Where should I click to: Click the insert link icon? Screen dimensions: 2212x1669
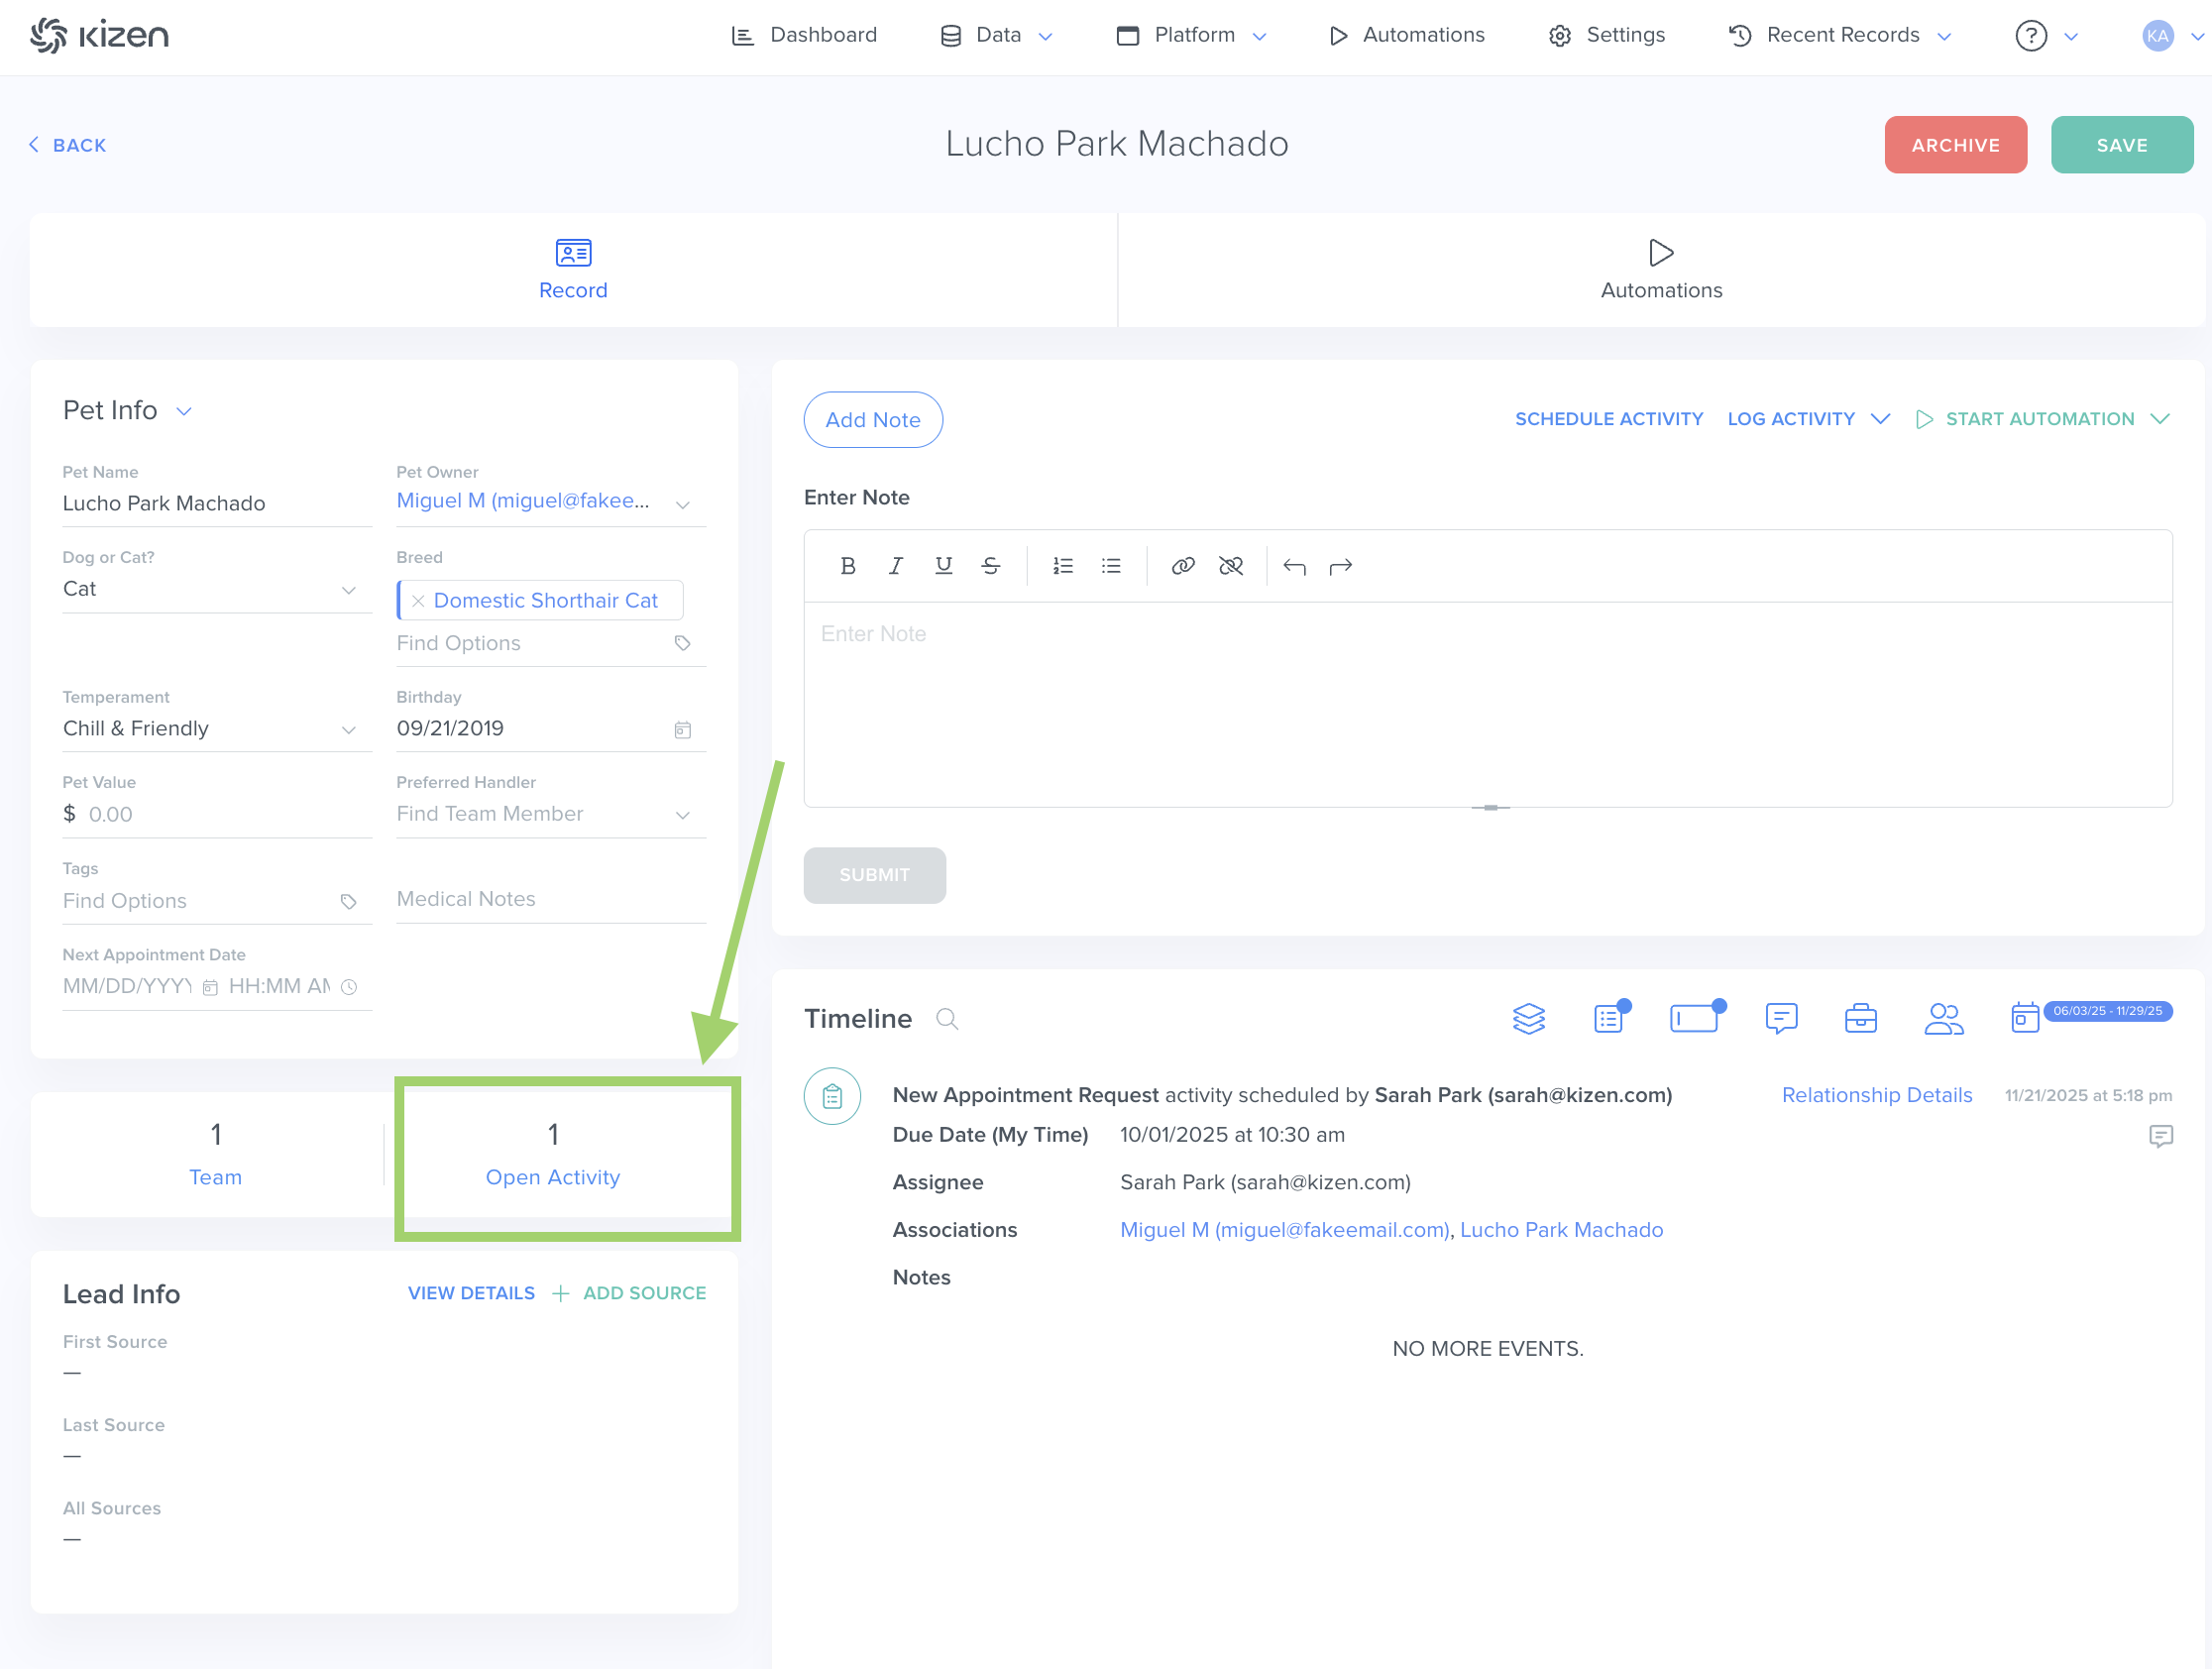[1182, 566]
